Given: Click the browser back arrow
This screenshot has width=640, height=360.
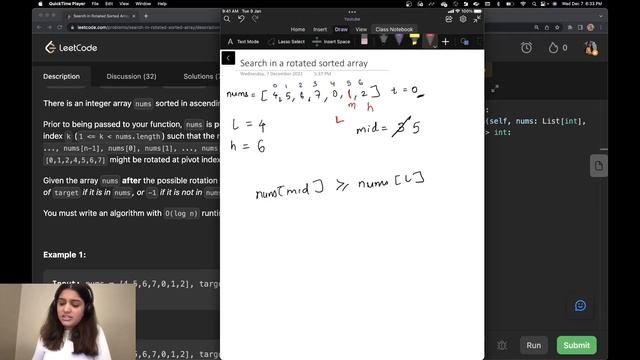Looking at the screenshot, I should click(x=39, y=27).
